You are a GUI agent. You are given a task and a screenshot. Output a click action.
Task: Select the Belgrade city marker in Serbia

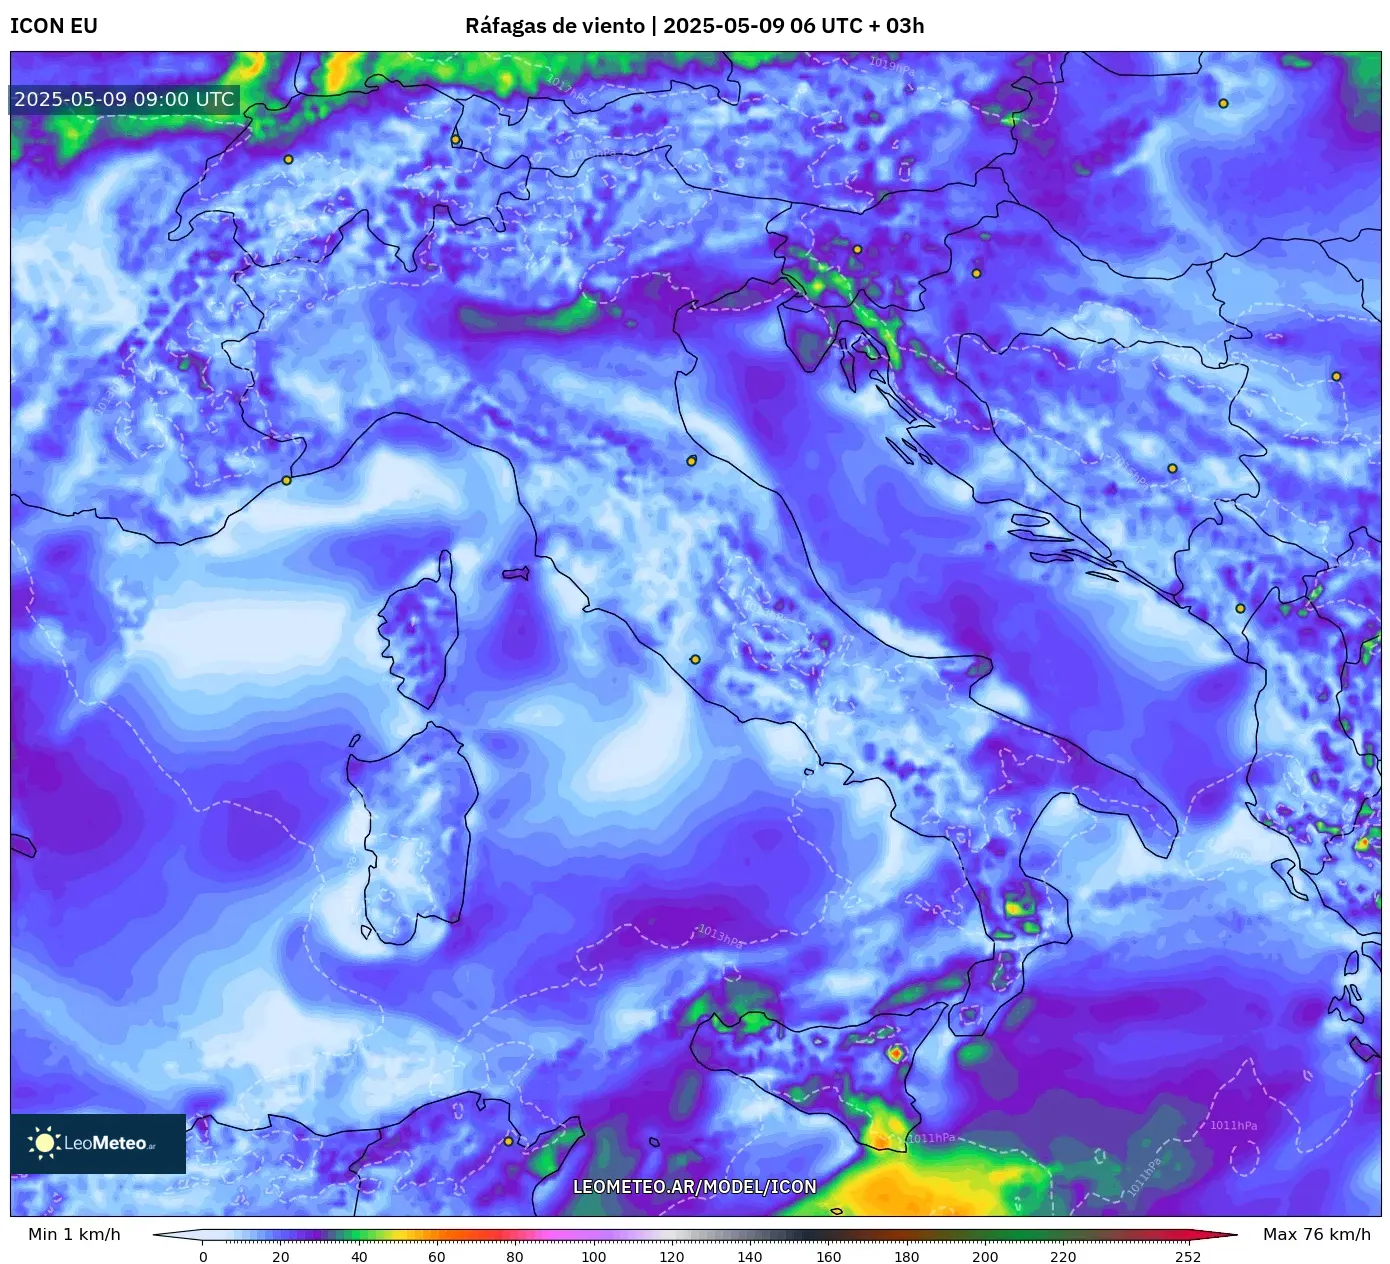point(1336,376)
